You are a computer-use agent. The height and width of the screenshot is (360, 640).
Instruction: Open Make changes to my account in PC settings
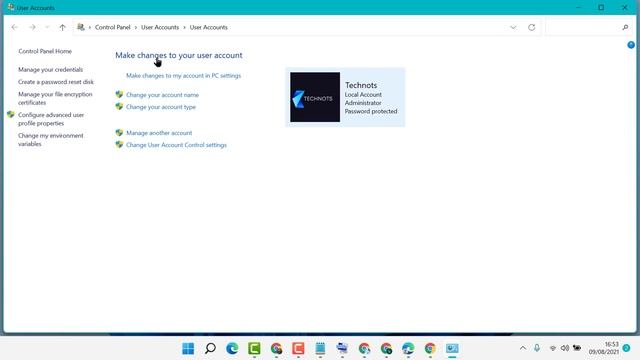(183, 76)
